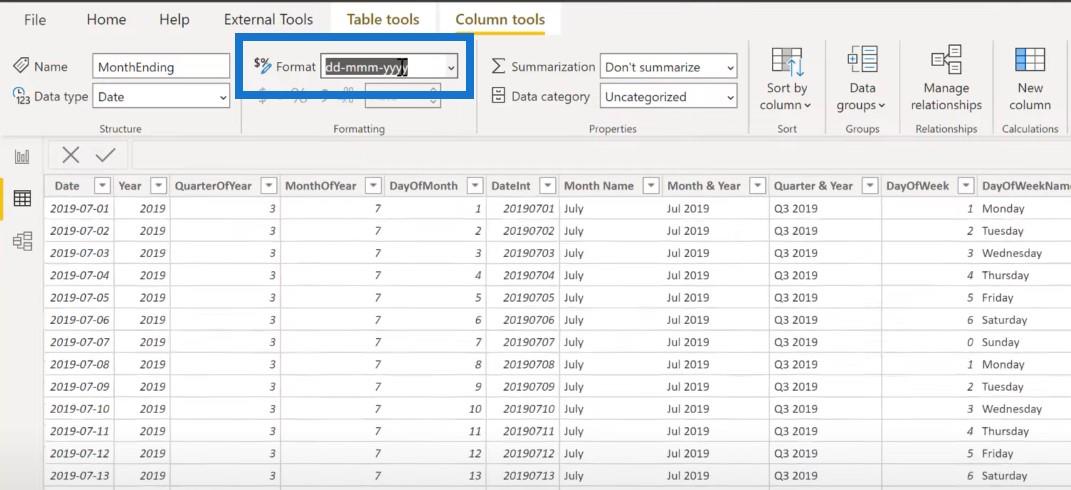Select the Month Name column header
Screen dimensions: 1071x490
coord(598,186)
